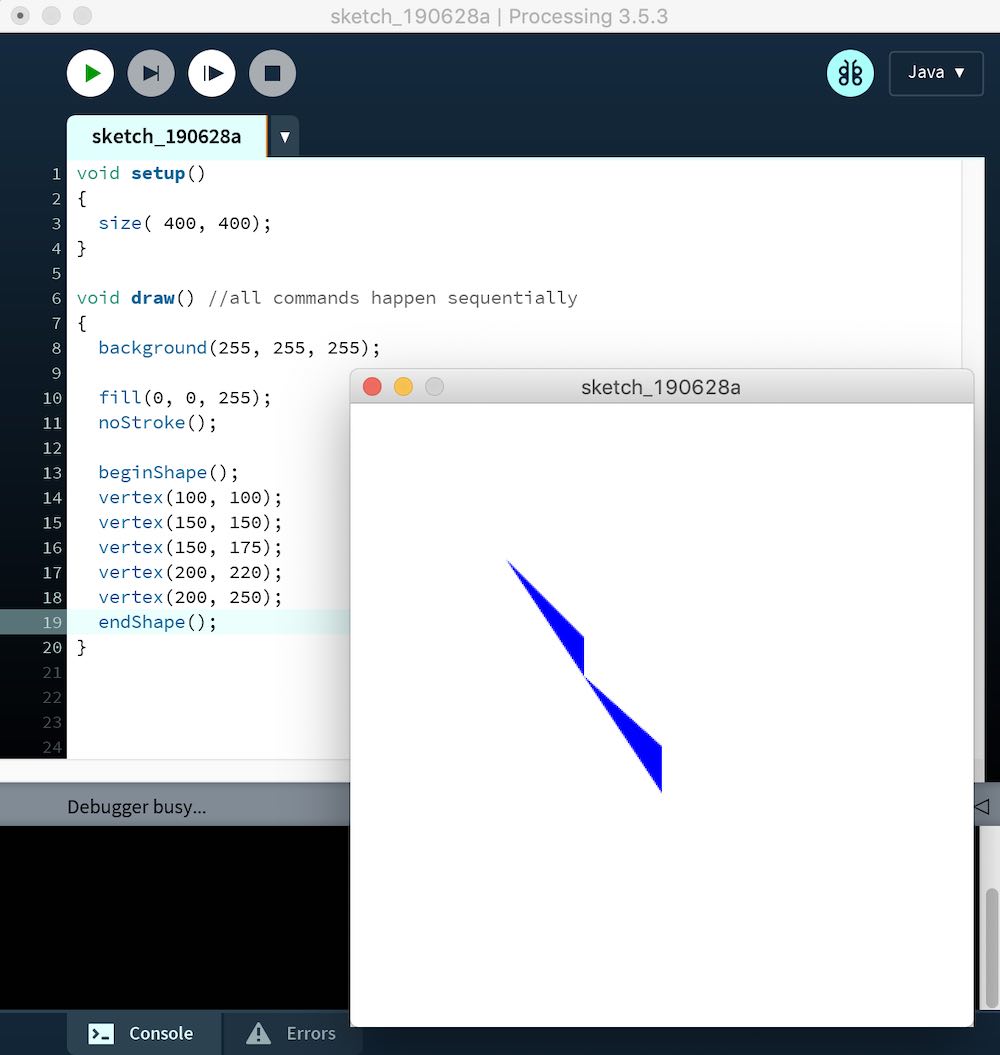Close the sketch_190628a output window
This screenshot has width=1000, height=1055.
pyautogui.click(x=372, y=387)
